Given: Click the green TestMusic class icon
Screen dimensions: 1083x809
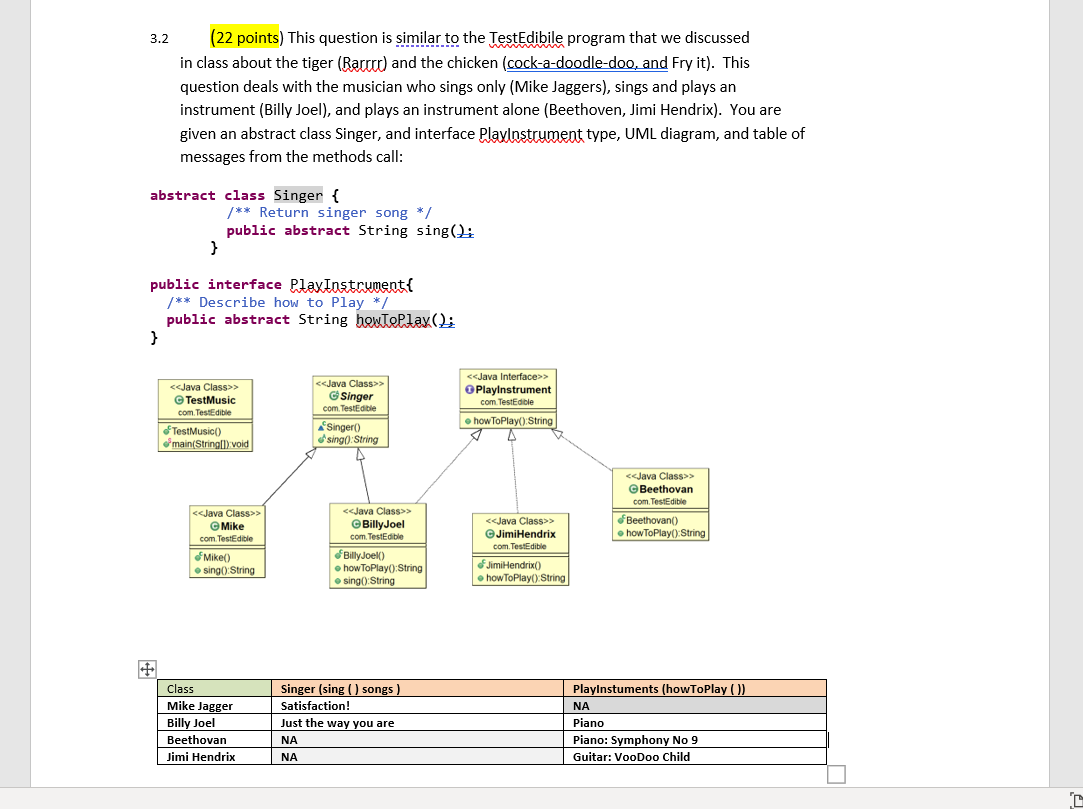Looking at the screenshot, I should pyautogui.click(x=178, y=398).
